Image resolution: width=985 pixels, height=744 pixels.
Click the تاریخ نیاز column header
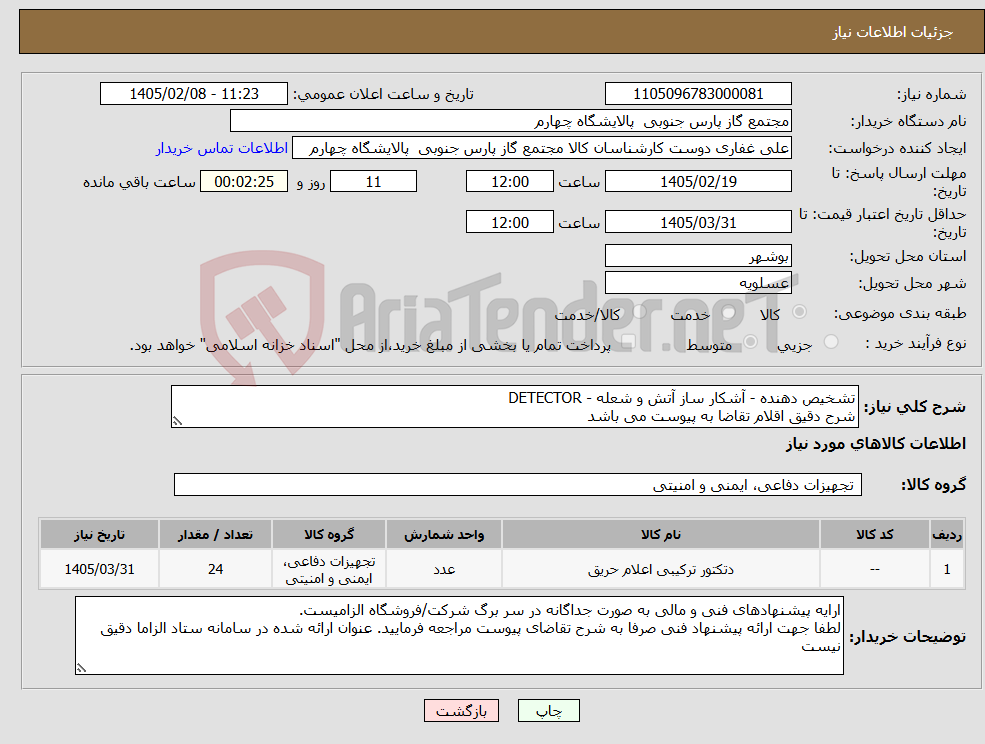(x=99, y=535)
